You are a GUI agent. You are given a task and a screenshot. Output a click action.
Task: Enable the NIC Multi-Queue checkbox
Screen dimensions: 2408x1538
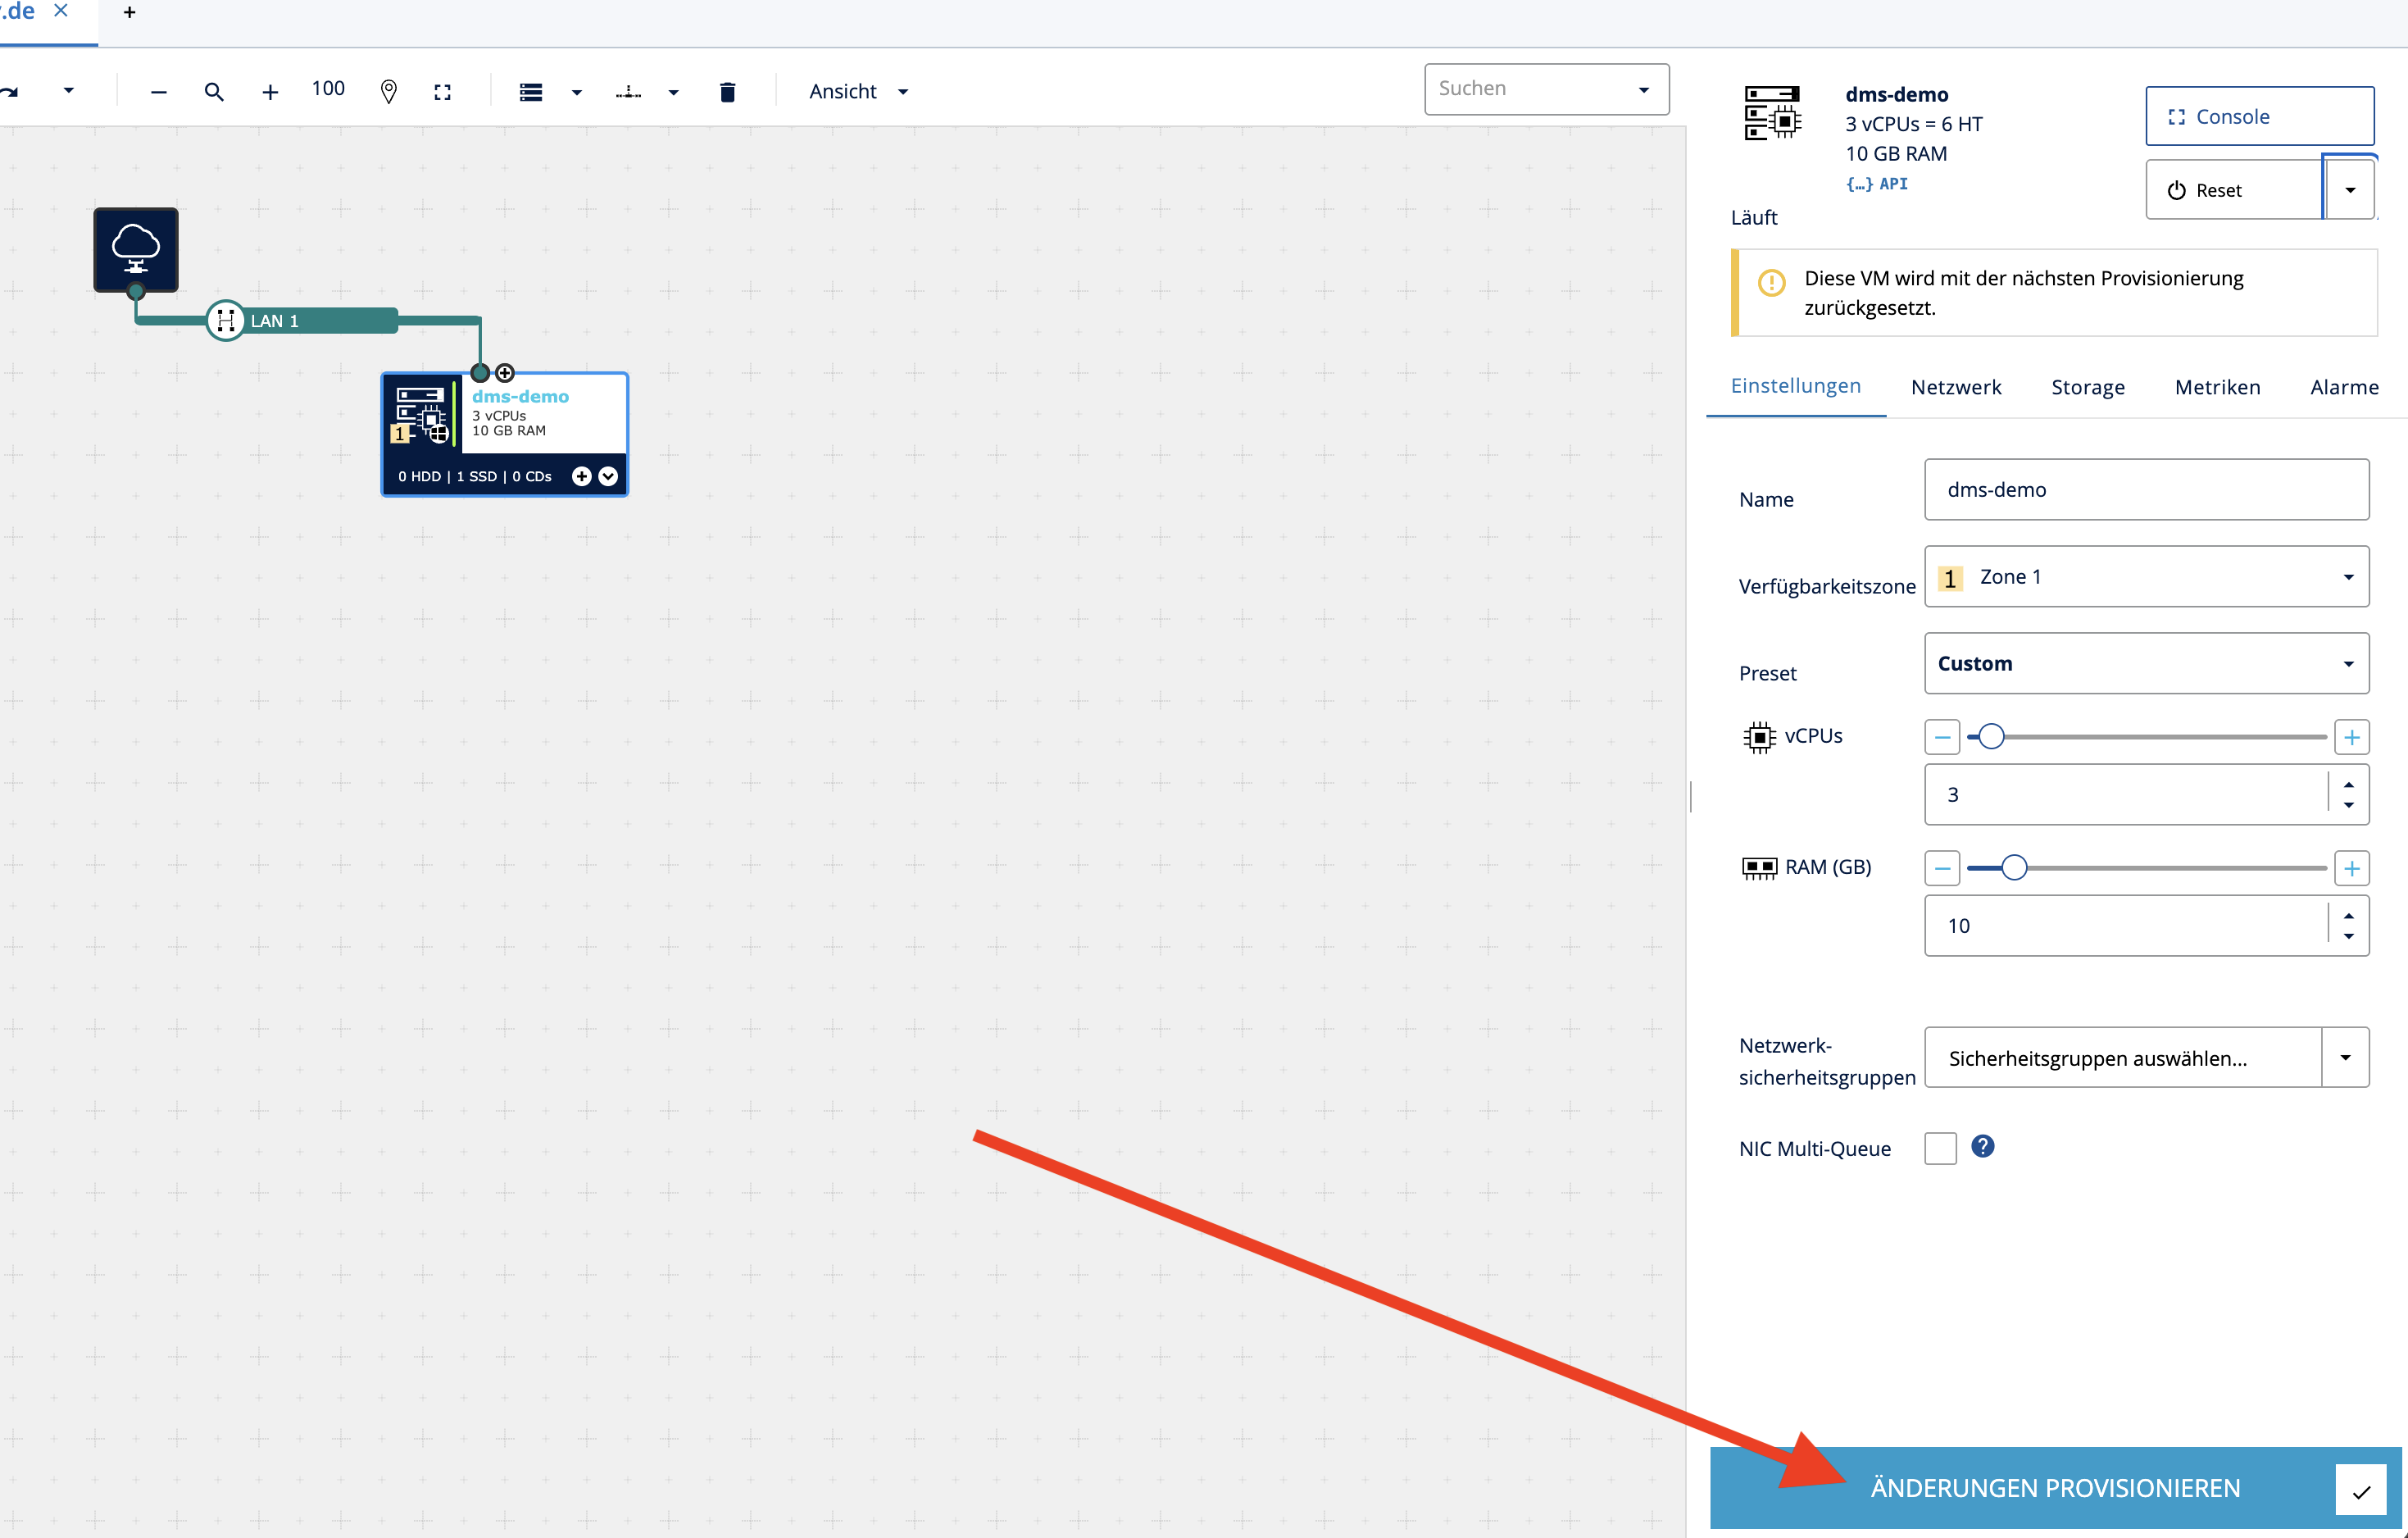coord(1940,1148)
